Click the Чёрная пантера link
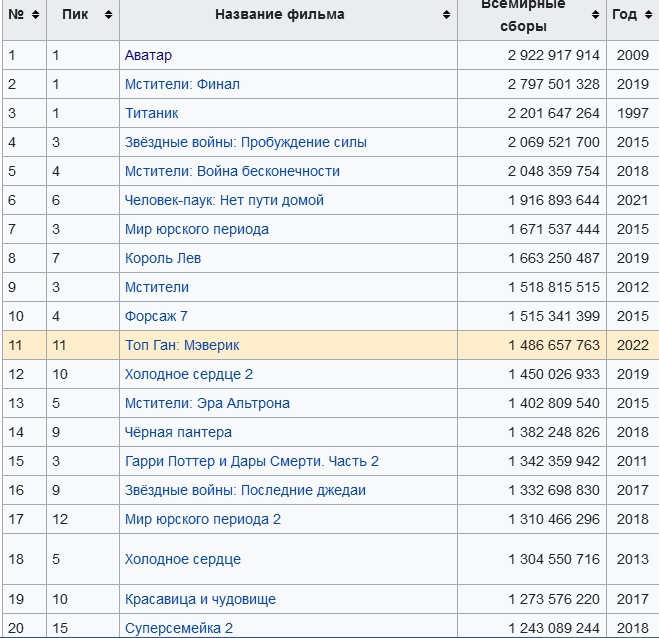659x638 pixels. [178, 432]
